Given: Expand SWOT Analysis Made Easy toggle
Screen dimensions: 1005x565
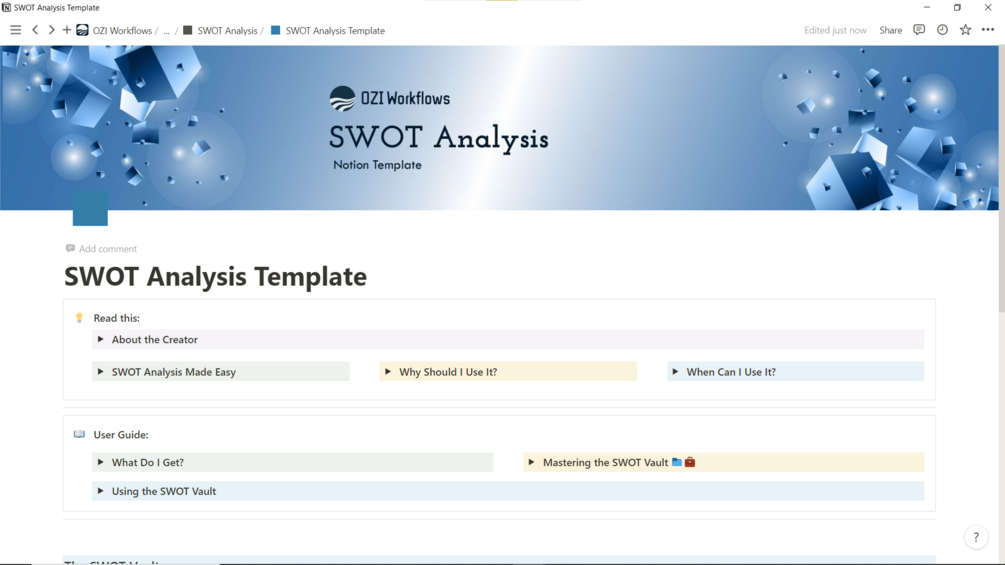Looking at the screenshot, I should click(x=101, y=372).
